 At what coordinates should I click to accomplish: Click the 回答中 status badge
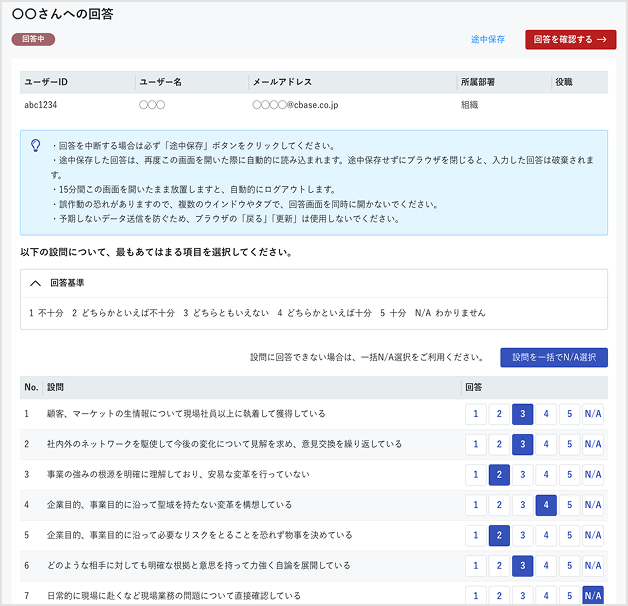click(33, 39)
